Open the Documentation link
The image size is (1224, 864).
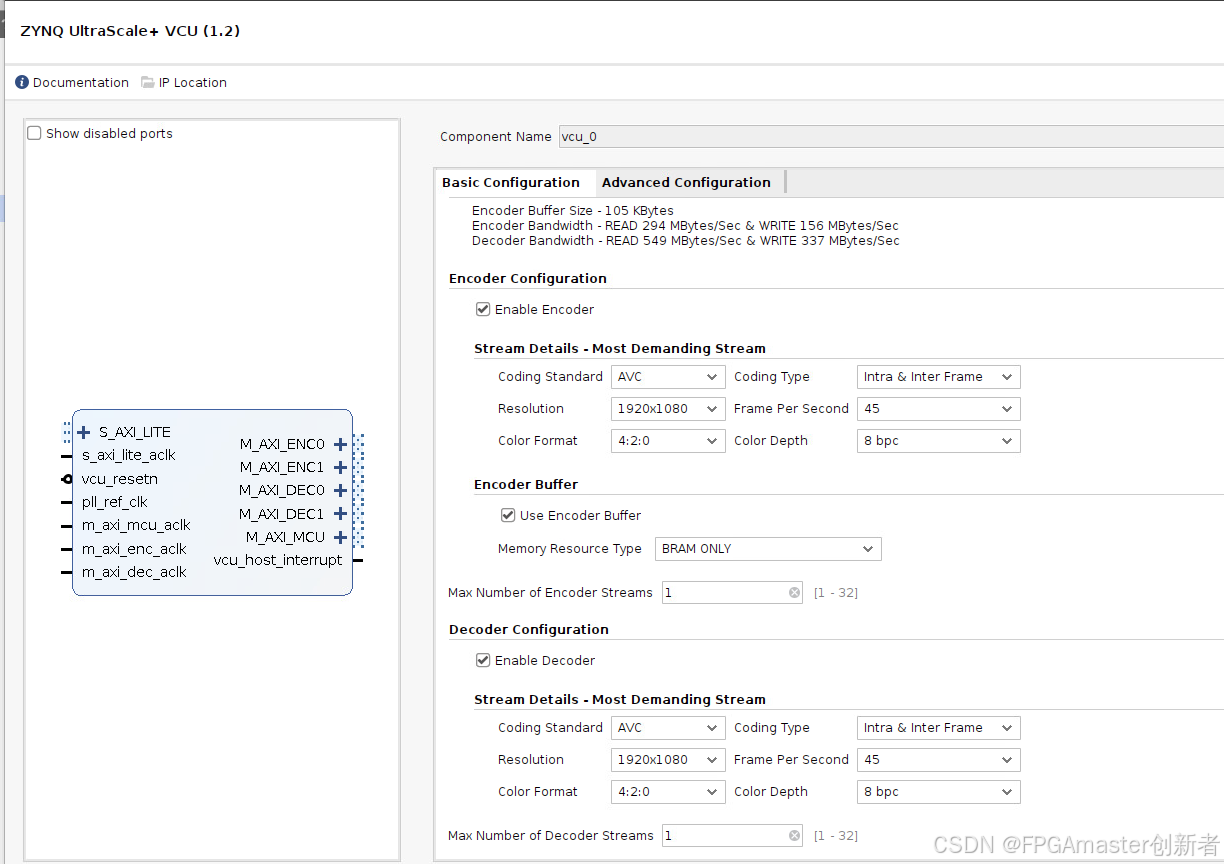tap(72, 83)
